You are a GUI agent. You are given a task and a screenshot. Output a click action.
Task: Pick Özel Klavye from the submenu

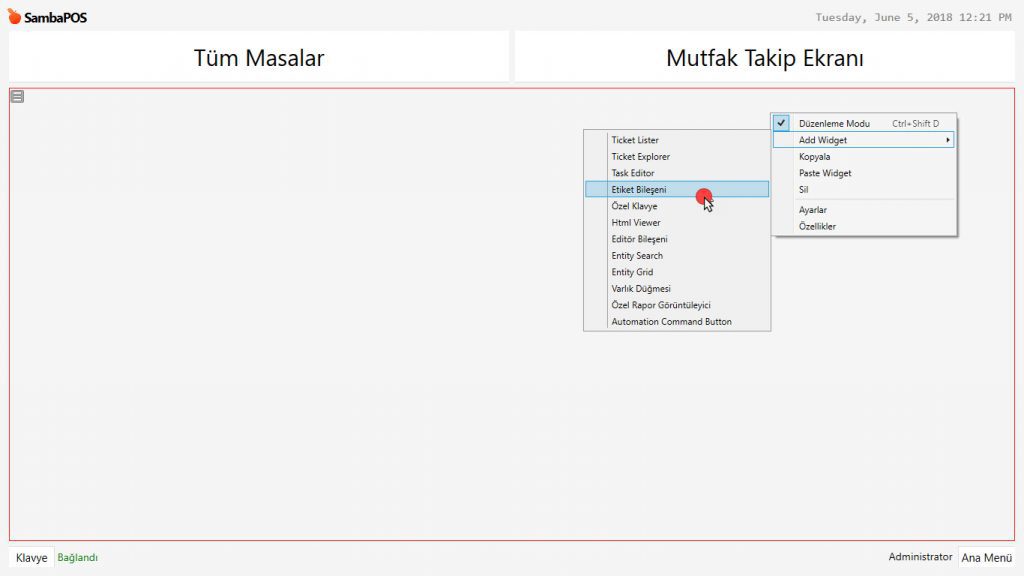click(x=634, y=206)
